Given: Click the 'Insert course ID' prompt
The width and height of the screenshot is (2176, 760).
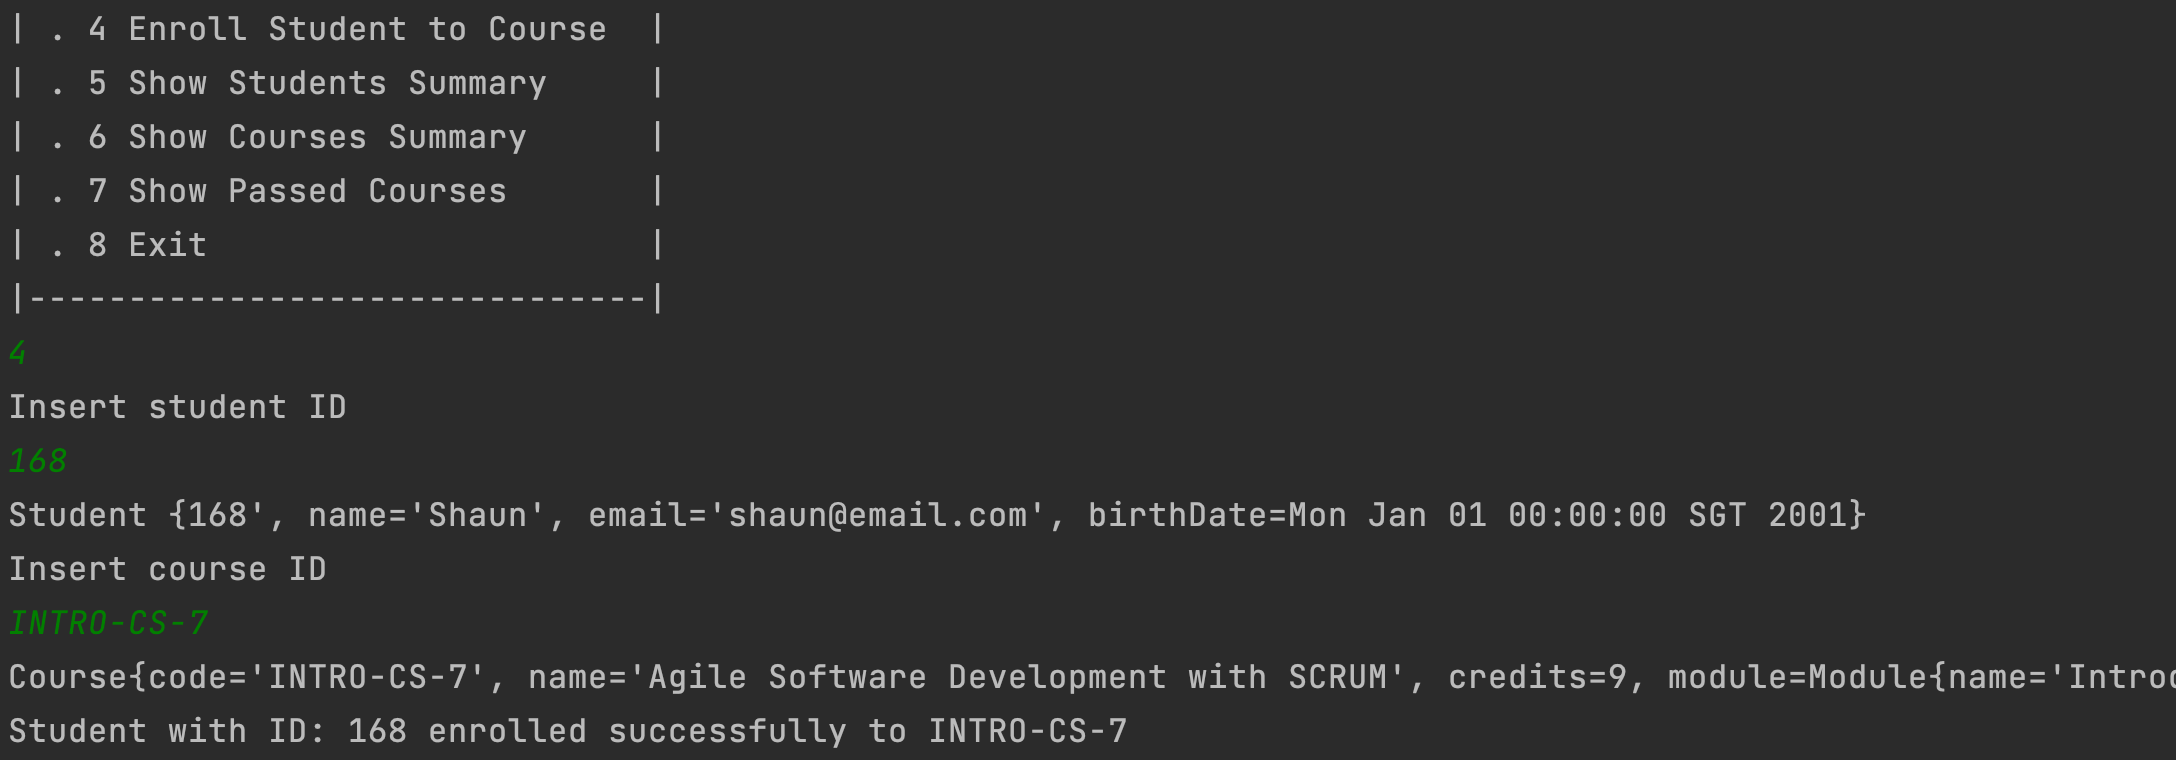Looking at the screenshot, I should [x=168, y=569].
